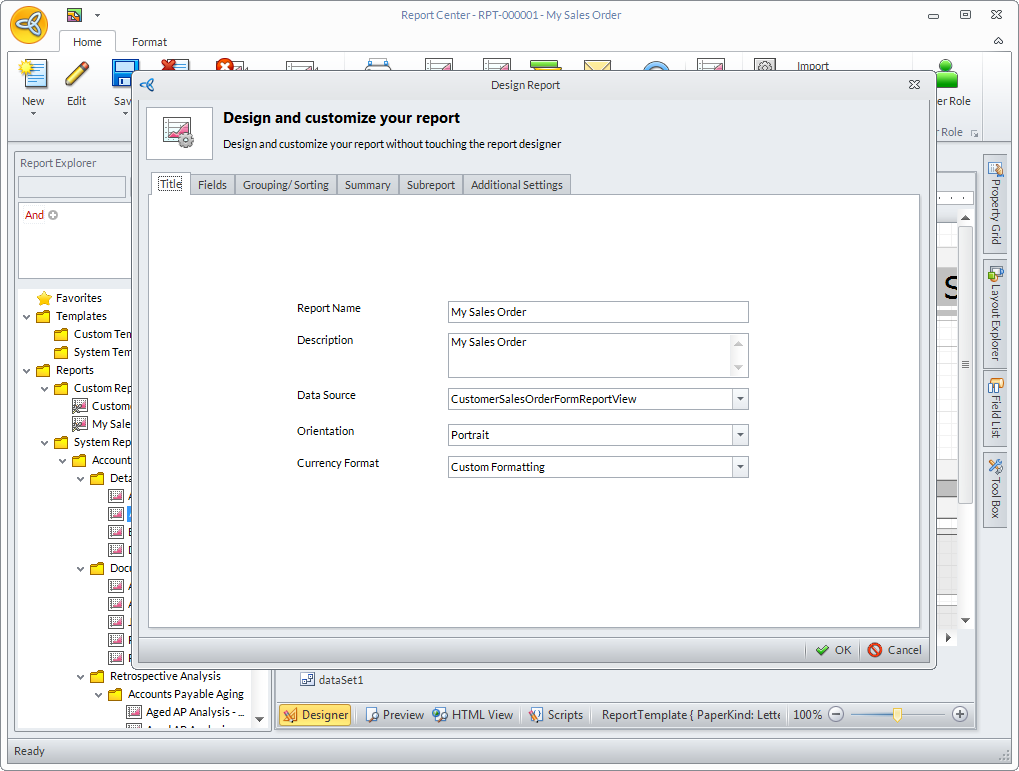The height and width of the screenshot is (771, 1019).
Task: Cancel the Design Report dialog
Action: pos(894,650)
